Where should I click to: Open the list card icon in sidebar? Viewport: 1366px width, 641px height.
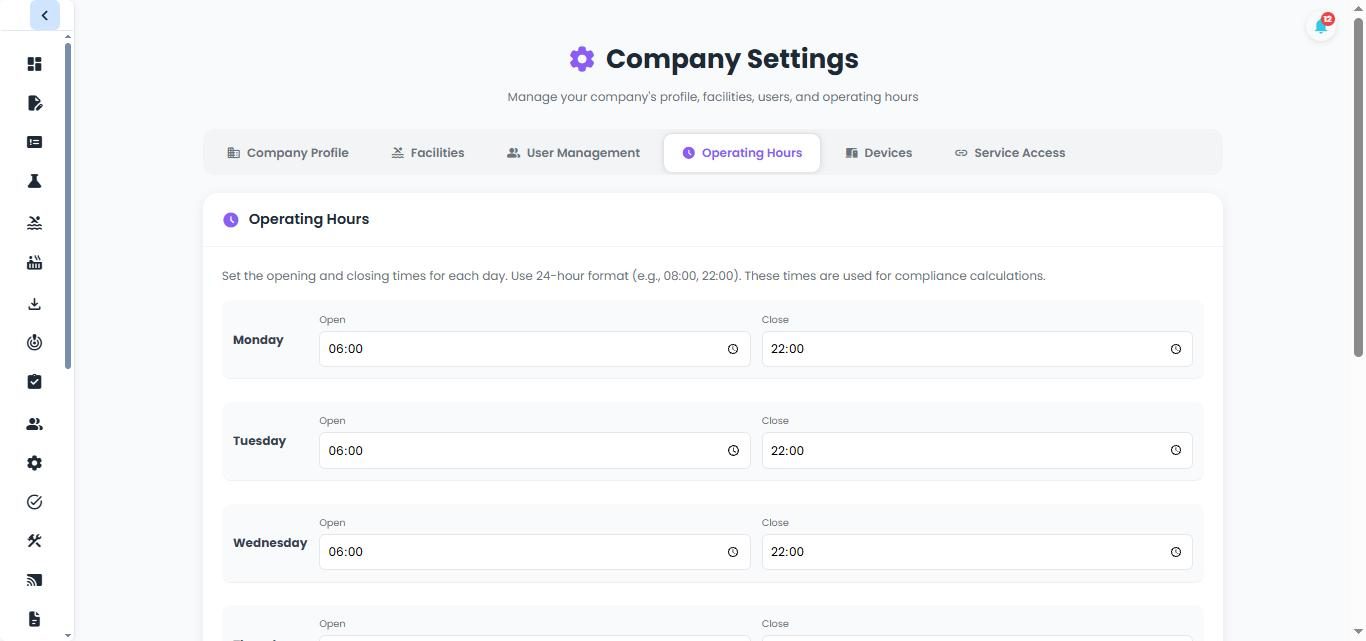34,142
